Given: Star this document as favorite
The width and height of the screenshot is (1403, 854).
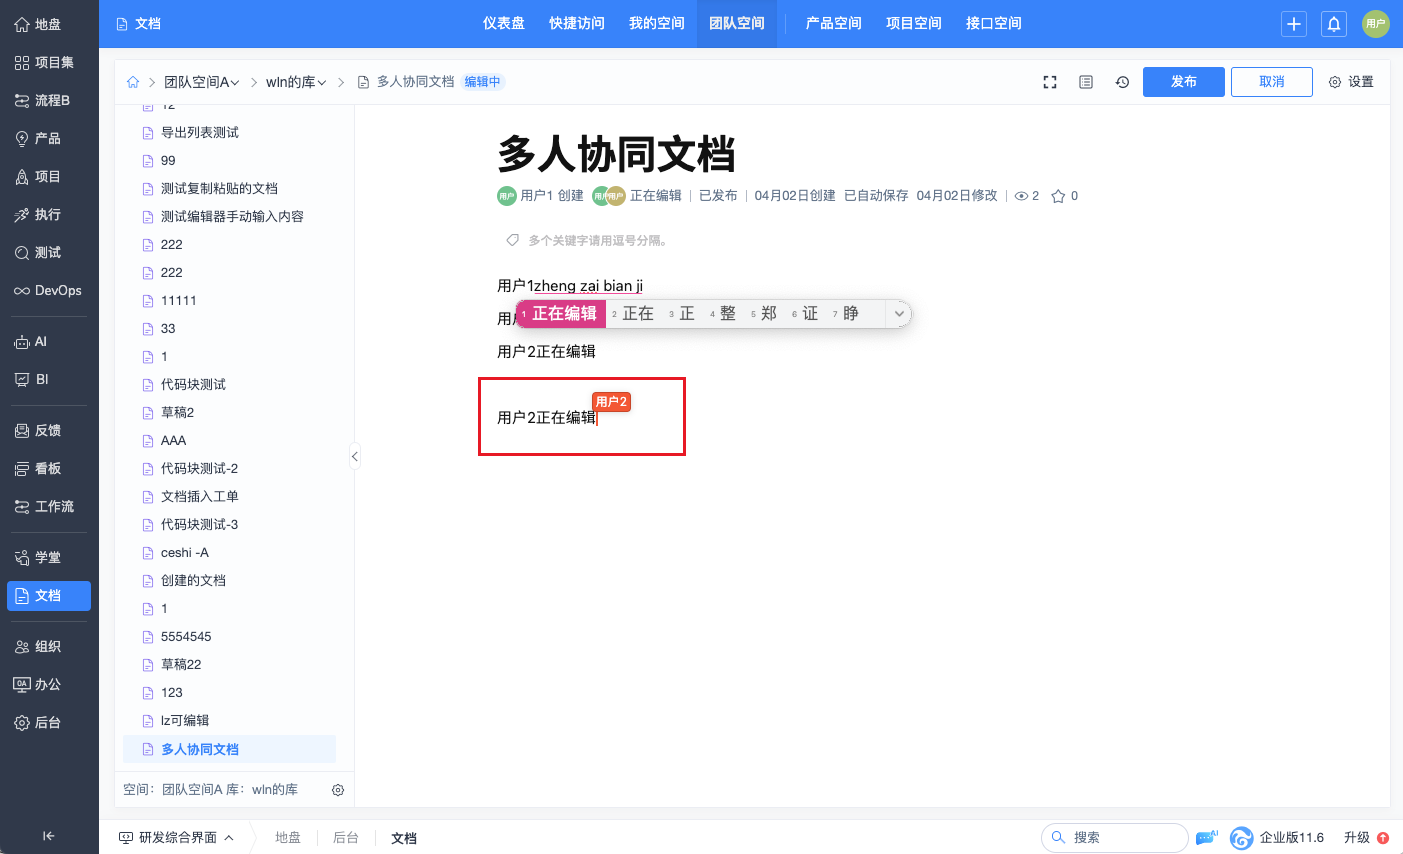Looking at the screenshot, I should [x=1058, y=196].
